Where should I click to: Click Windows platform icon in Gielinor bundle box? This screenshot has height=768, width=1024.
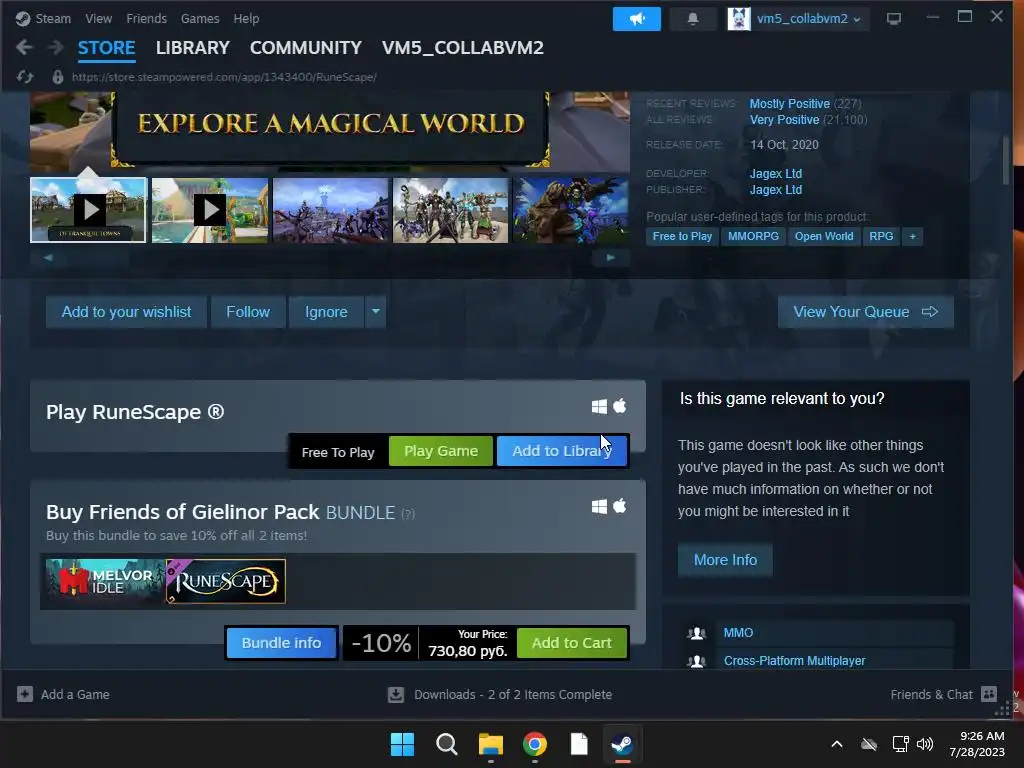tap(599, 506)
